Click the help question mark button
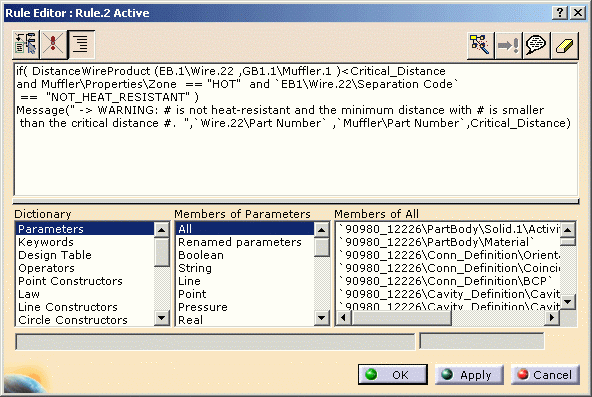Viewport: 592px width, 397px height. (560, 13)
